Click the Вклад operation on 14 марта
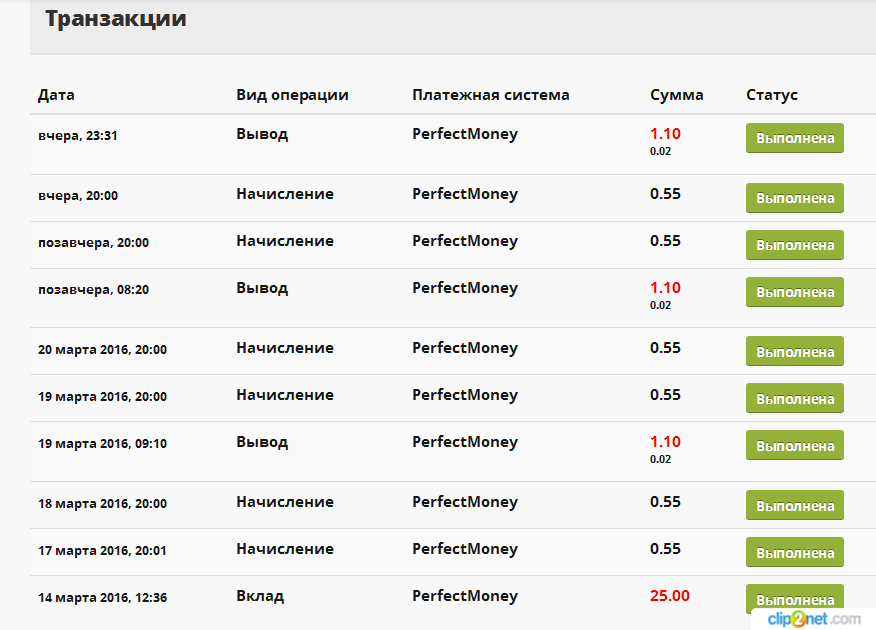This screenshot has height=630, width=876. (x=260, y=596)
